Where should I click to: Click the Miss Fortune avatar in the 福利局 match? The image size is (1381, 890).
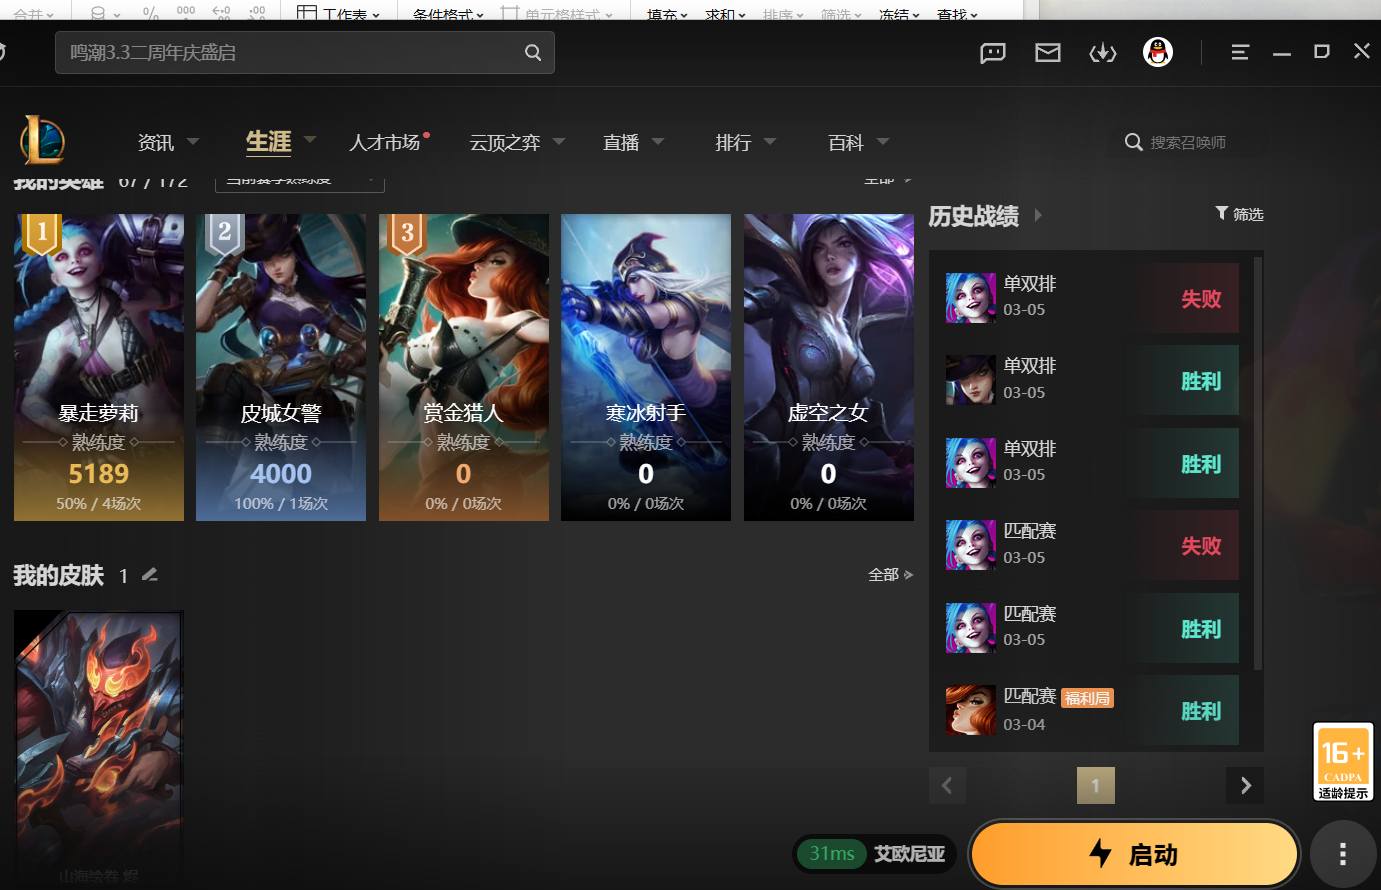(x=971, y=710)
